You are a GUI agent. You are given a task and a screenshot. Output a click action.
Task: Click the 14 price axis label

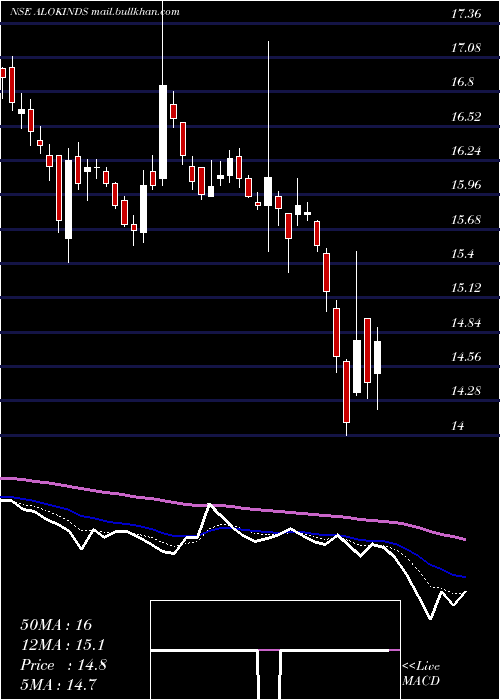click(458, 425)
